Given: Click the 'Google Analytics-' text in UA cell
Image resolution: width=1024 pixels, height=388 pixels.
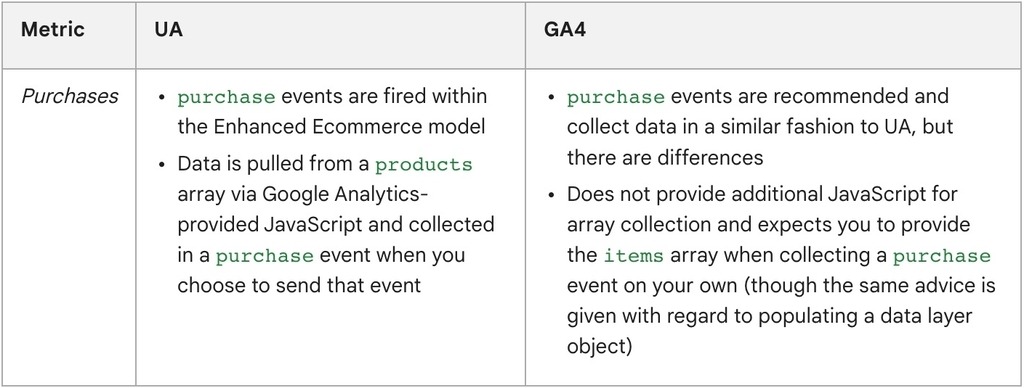Looking at the screenshot, I should 345,195.
